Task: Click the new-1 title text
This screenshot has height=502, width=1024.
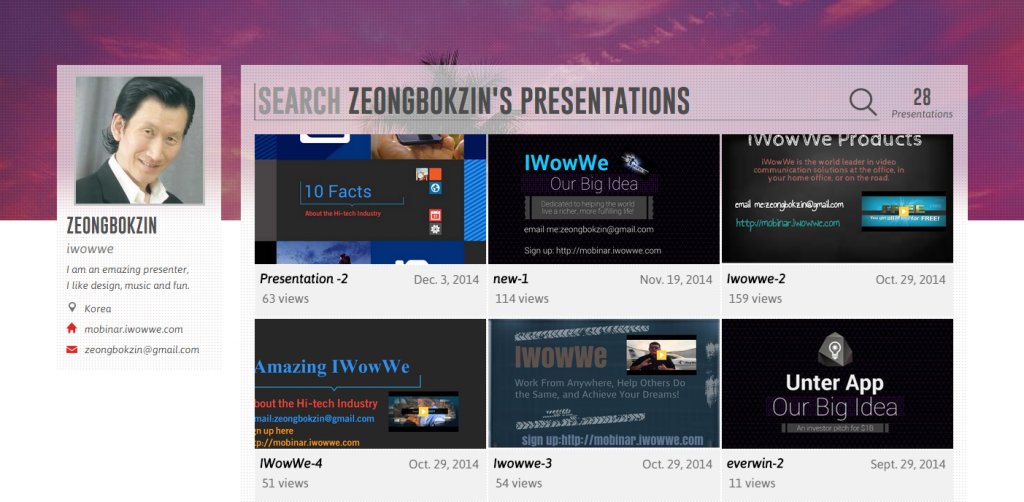Action: 513,279
